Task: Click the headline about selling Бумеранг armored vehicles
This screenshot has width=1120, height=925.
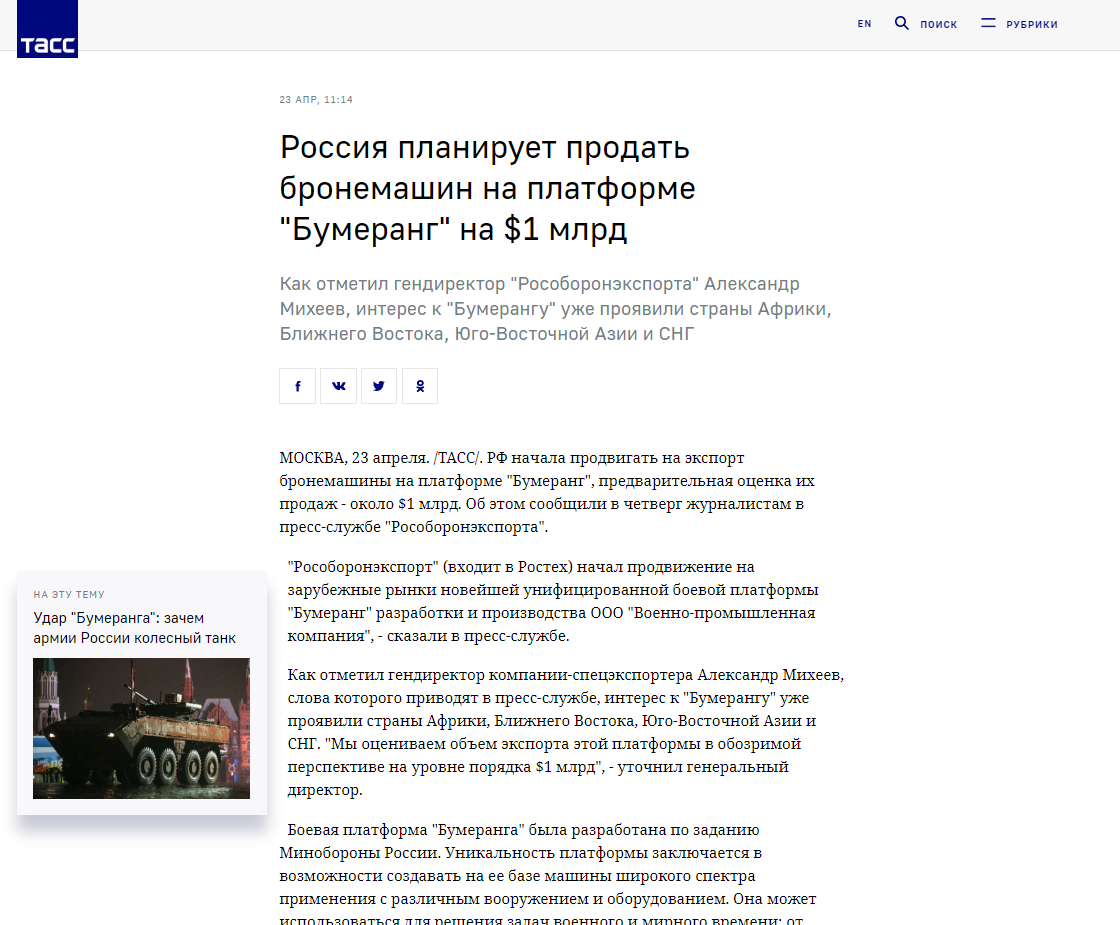Action: pyautogui.click(x=487, y=189)
